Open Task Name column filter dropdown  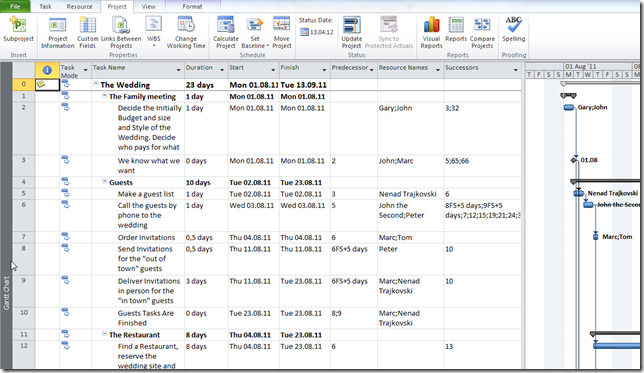point(178,70)
